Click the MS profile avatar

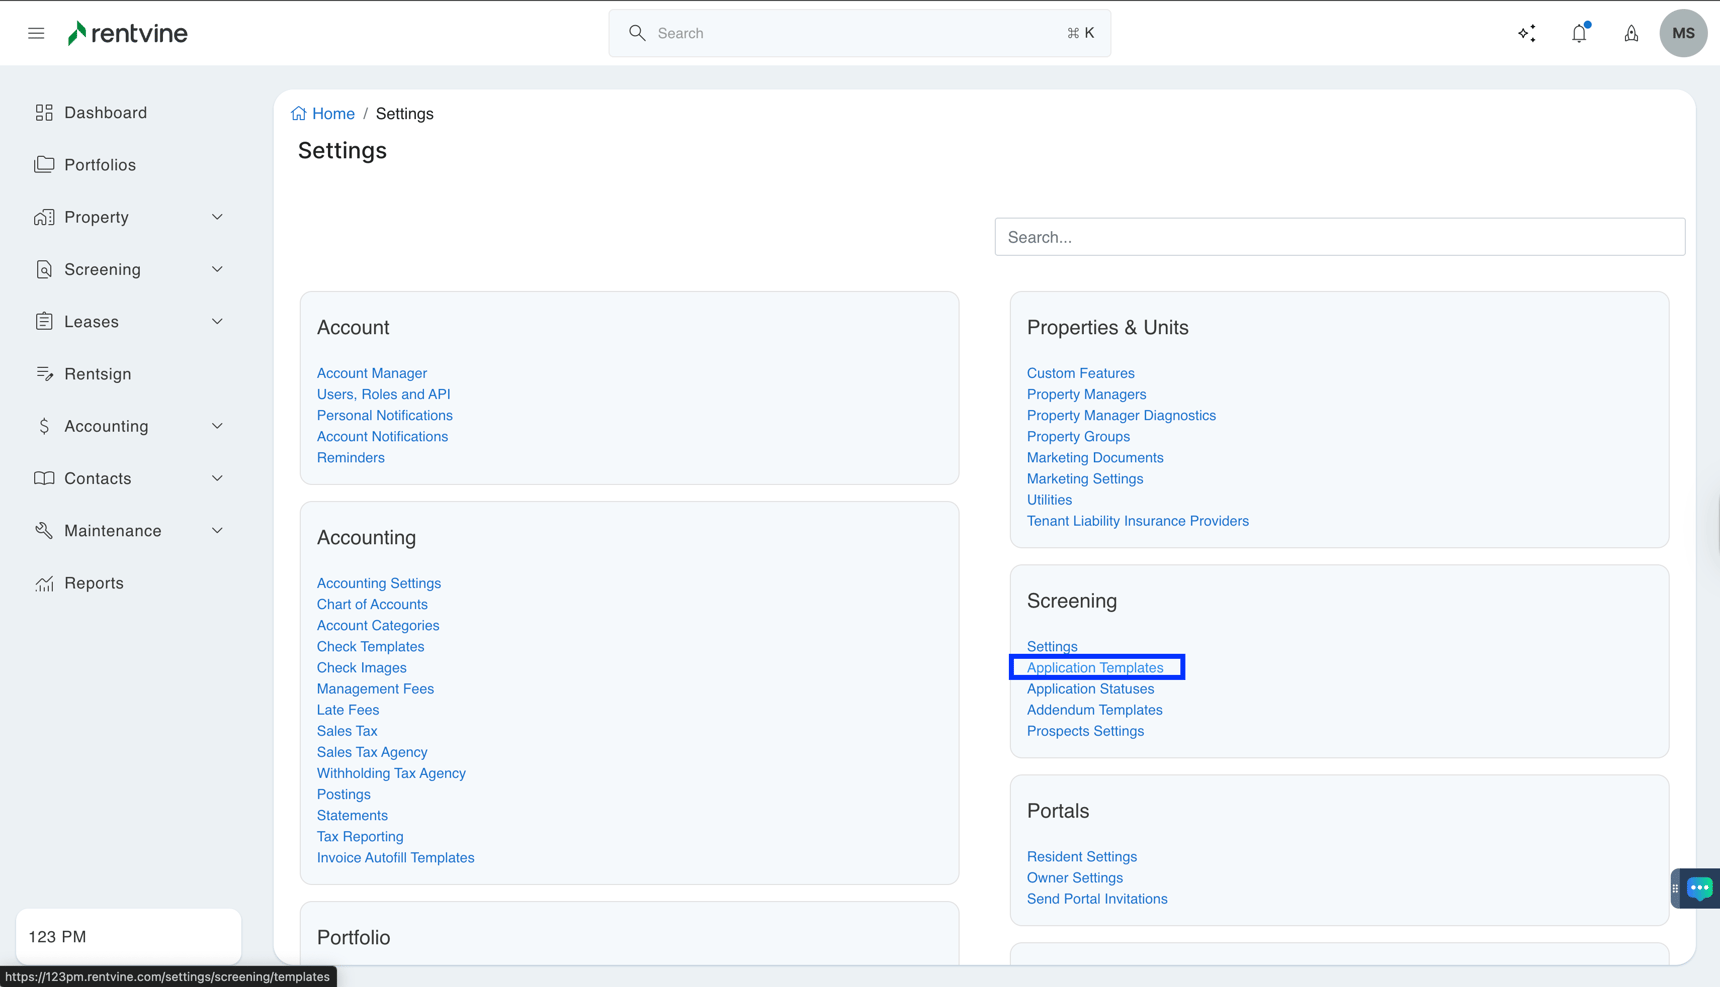tap(1683, 33)
